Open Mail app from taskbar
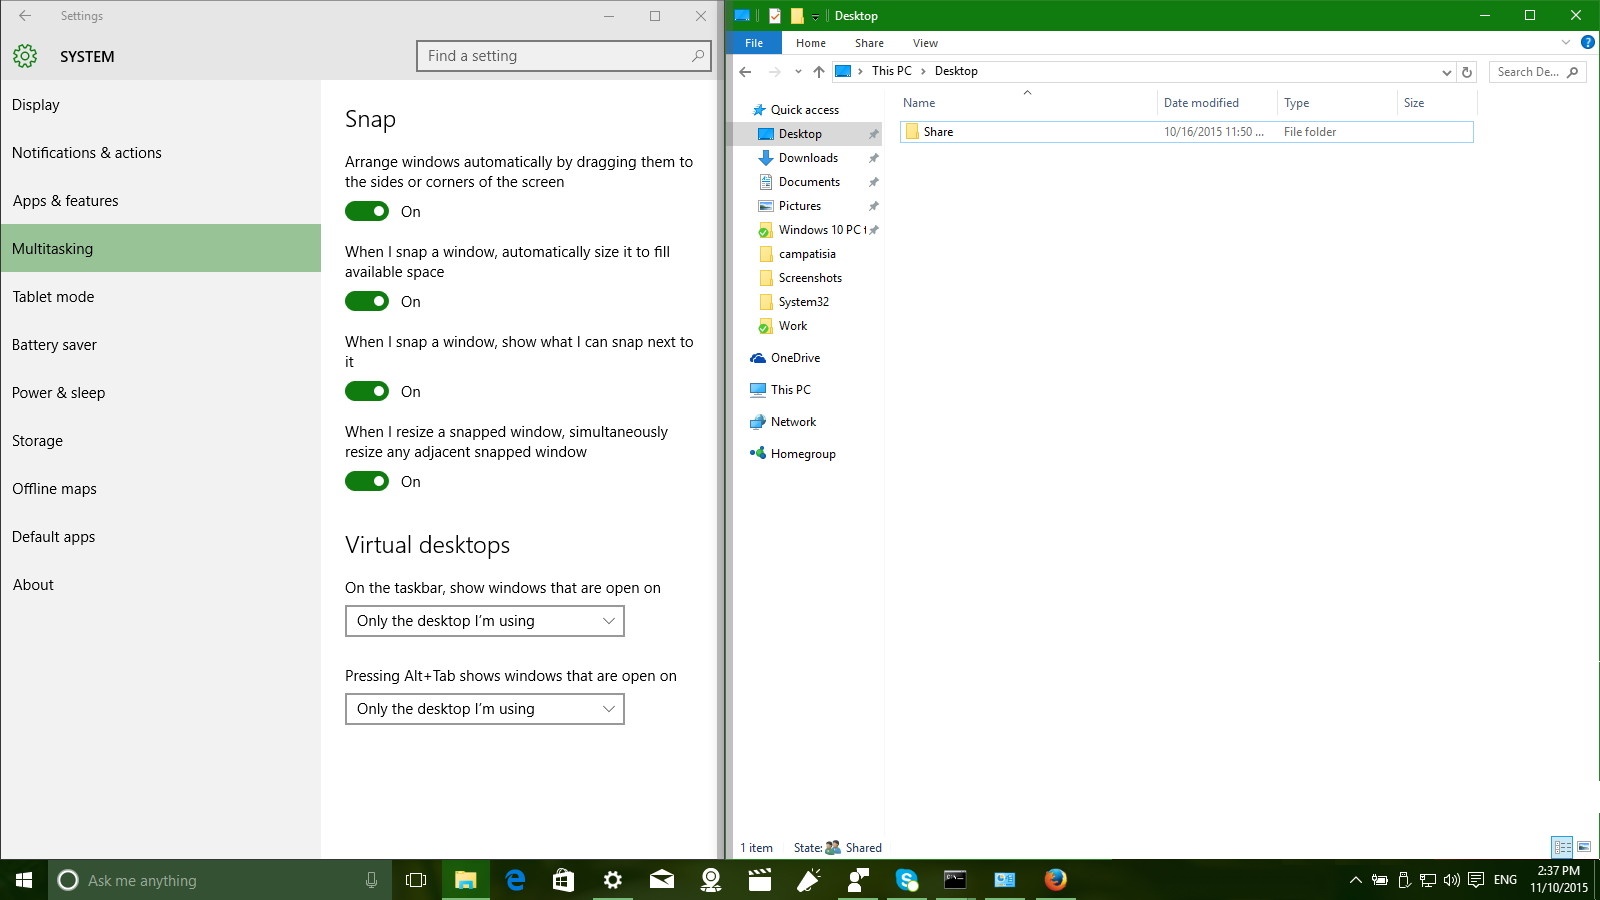The image size is (1600, 900). (662, 880)
